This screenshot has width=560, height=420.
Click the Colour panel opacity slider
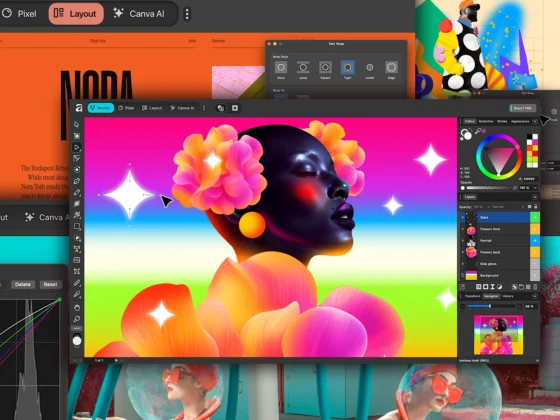(x=488, y=188)
